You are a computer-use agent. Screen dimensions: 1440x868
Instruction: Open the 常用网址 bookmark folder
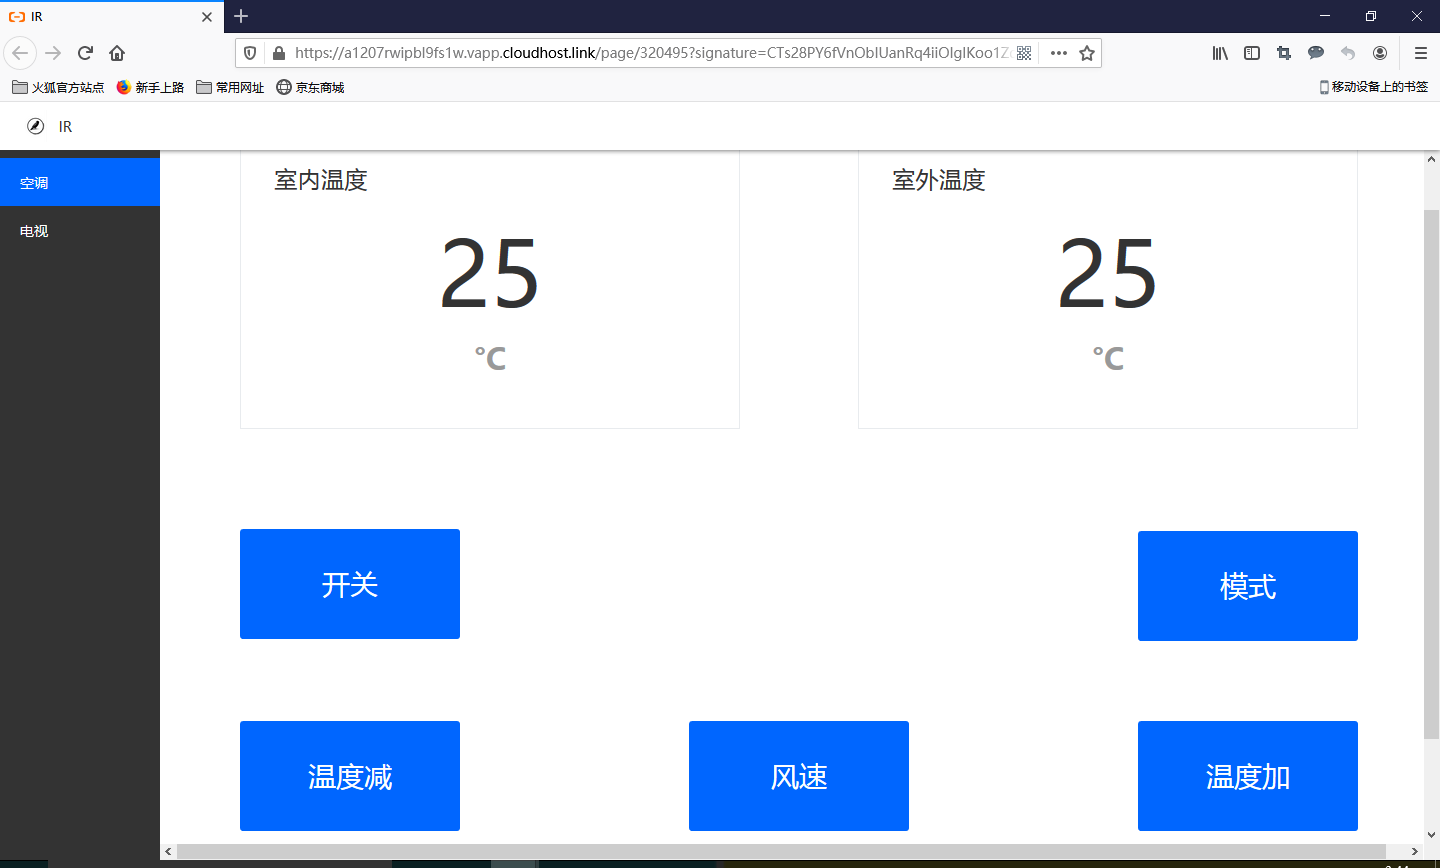(x=230, y=87)
